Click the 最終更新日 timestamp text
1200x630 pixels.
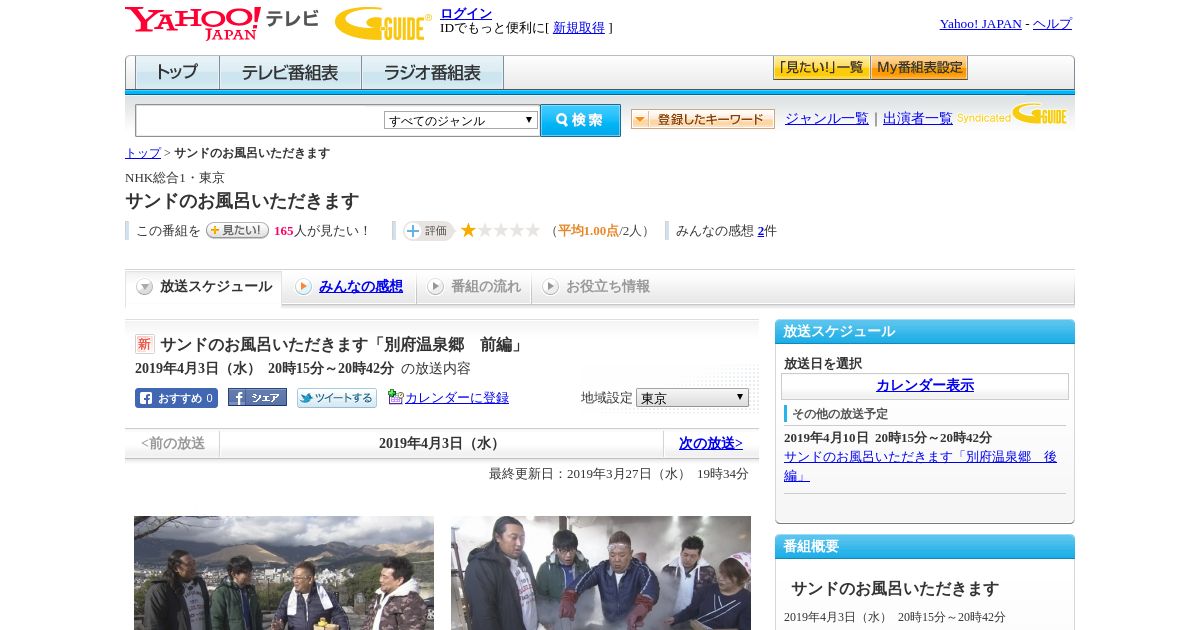coord(619,474)
